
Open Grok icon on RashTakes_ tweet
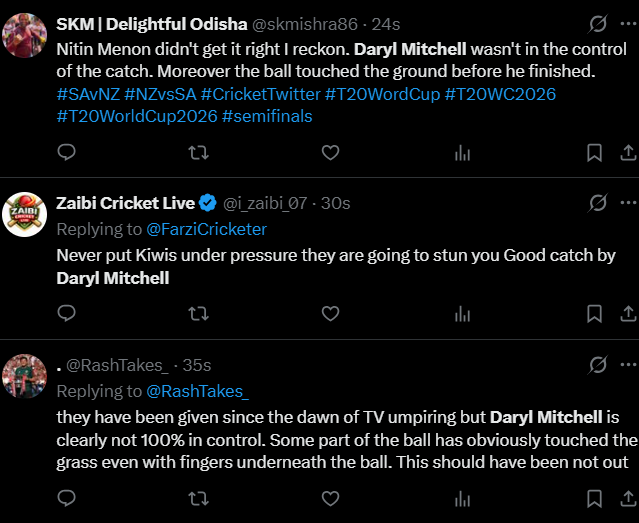tap(598, 365)
